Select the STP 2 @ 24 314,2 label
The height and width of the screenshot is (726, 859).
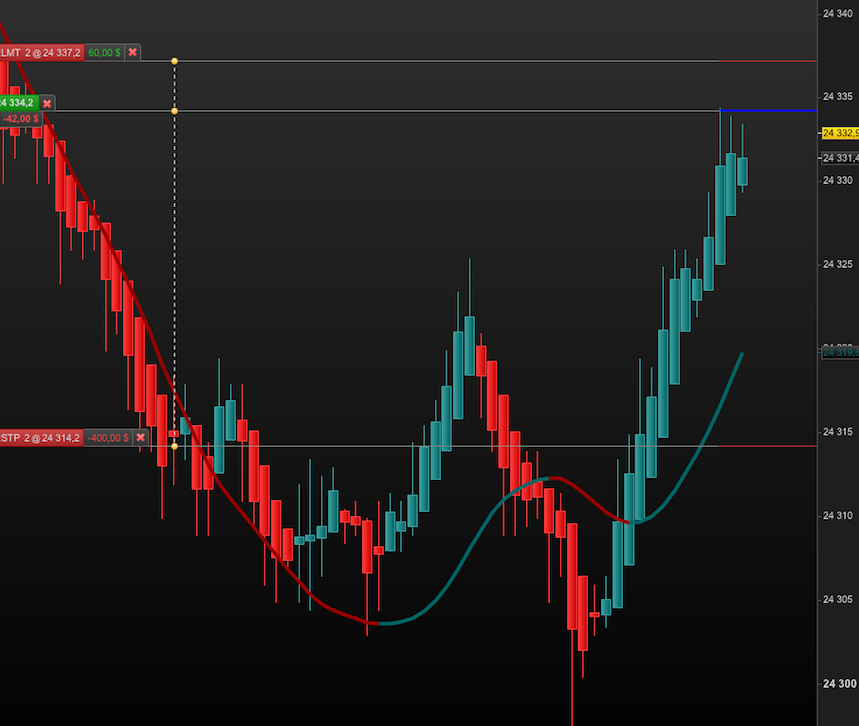coord(42,437)
